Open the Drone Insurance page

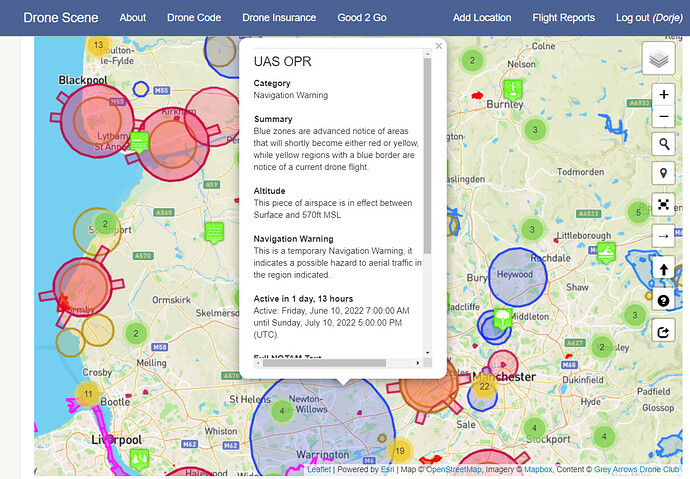[279, 18]
